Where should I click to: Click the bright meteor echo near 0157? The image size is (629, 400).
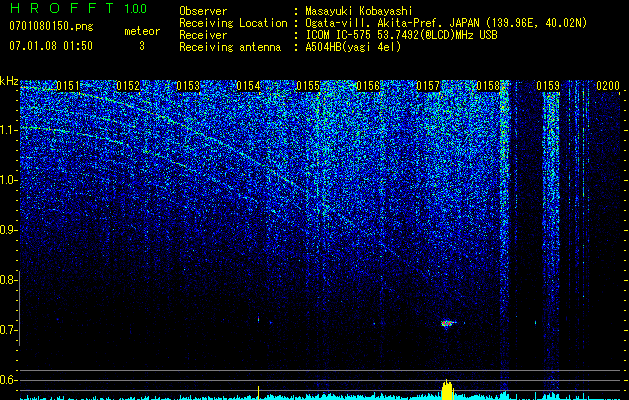tap(448, 323)
